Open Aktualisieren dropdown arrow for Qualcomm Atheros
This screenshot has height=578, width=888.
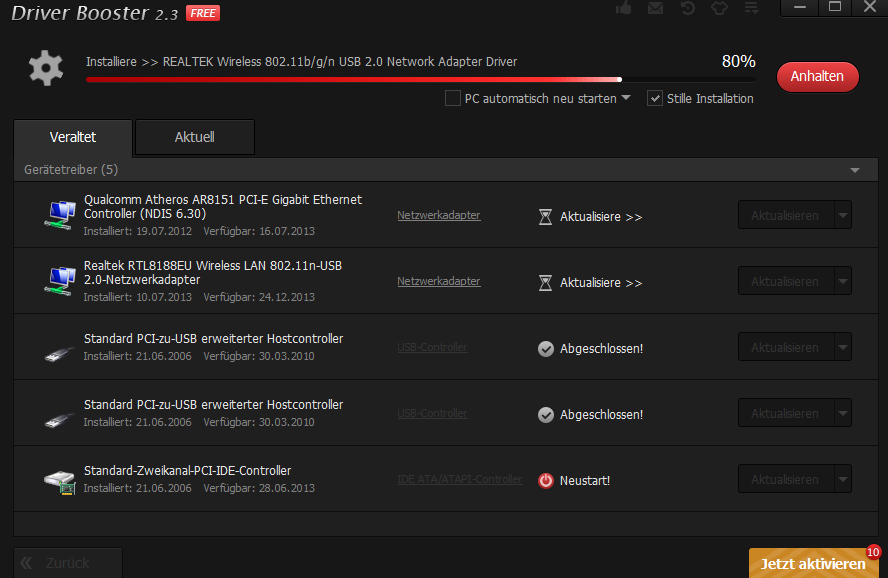[843, 215]
